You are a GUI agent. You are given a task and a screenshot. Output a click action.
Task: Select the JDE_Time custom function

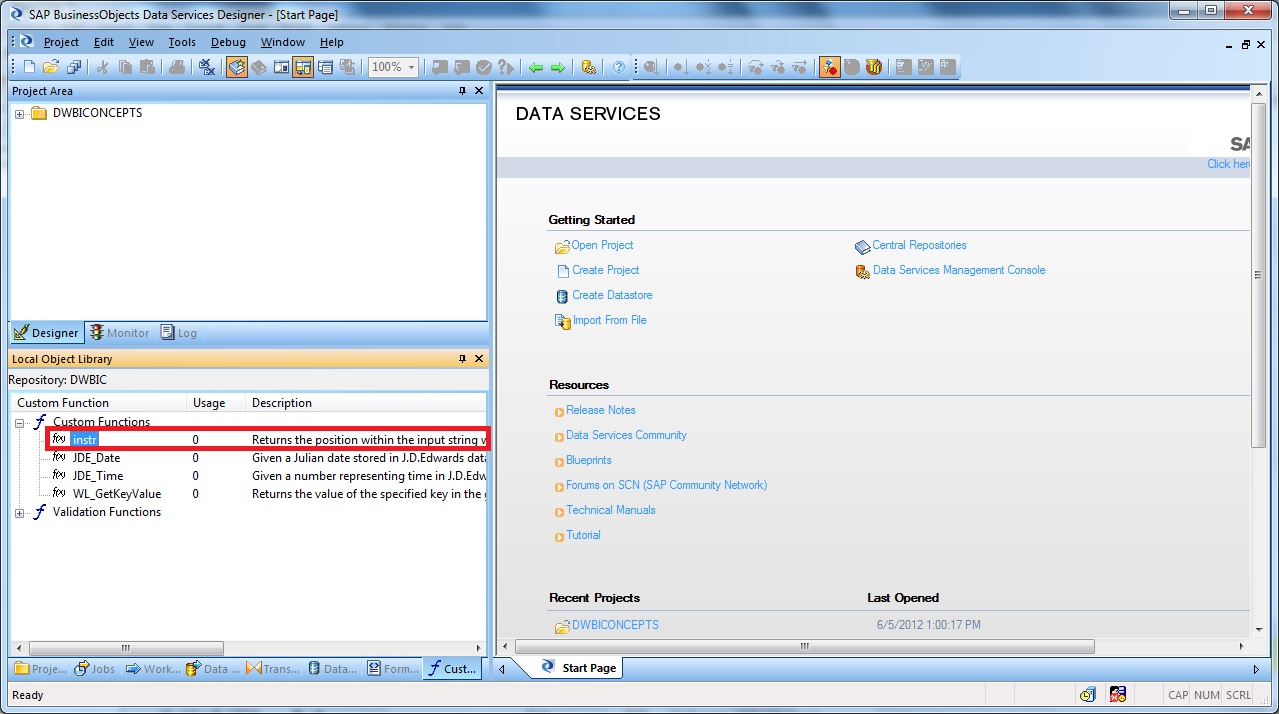click(x=98, y=476)
